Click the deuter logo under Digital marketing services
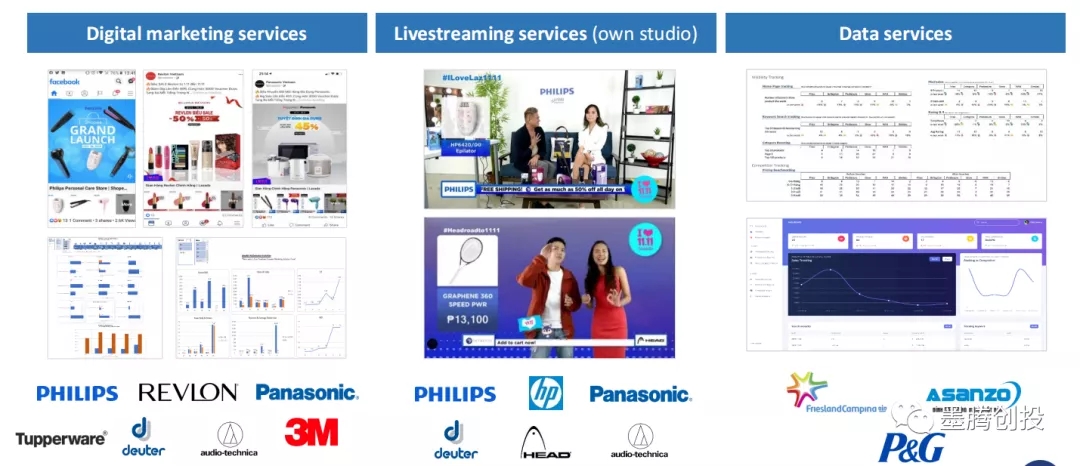The width and height of the screenshot is (1080, 466). click(x=143, y=437)
